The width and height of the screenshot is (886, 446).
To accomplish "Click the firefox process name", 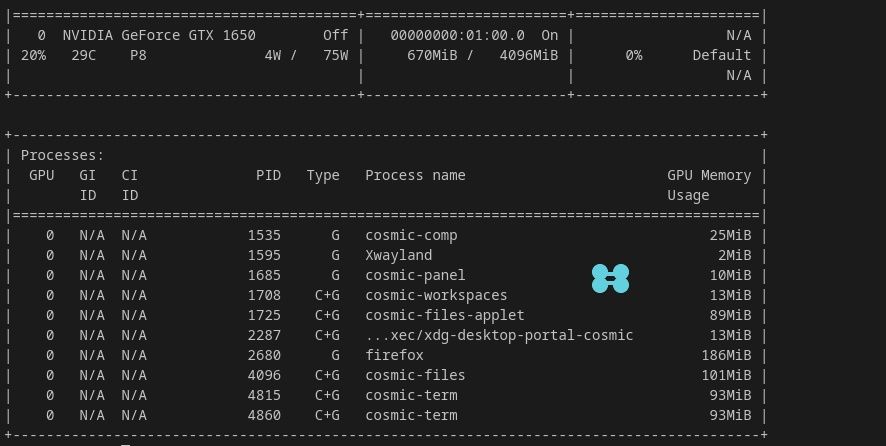I will pyautogui.click(x=394, y=355).
